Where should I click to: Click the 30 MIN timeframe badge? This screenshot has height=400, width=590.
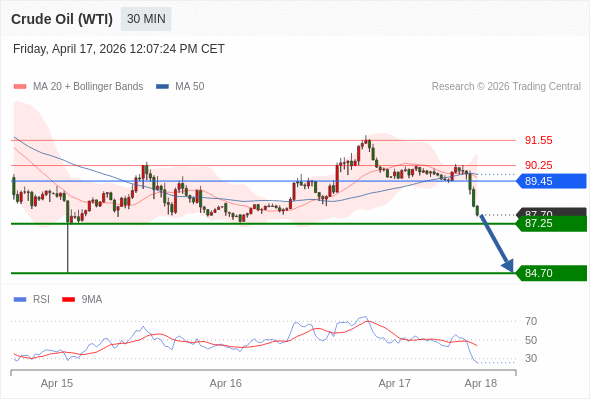tap(146, 19)
